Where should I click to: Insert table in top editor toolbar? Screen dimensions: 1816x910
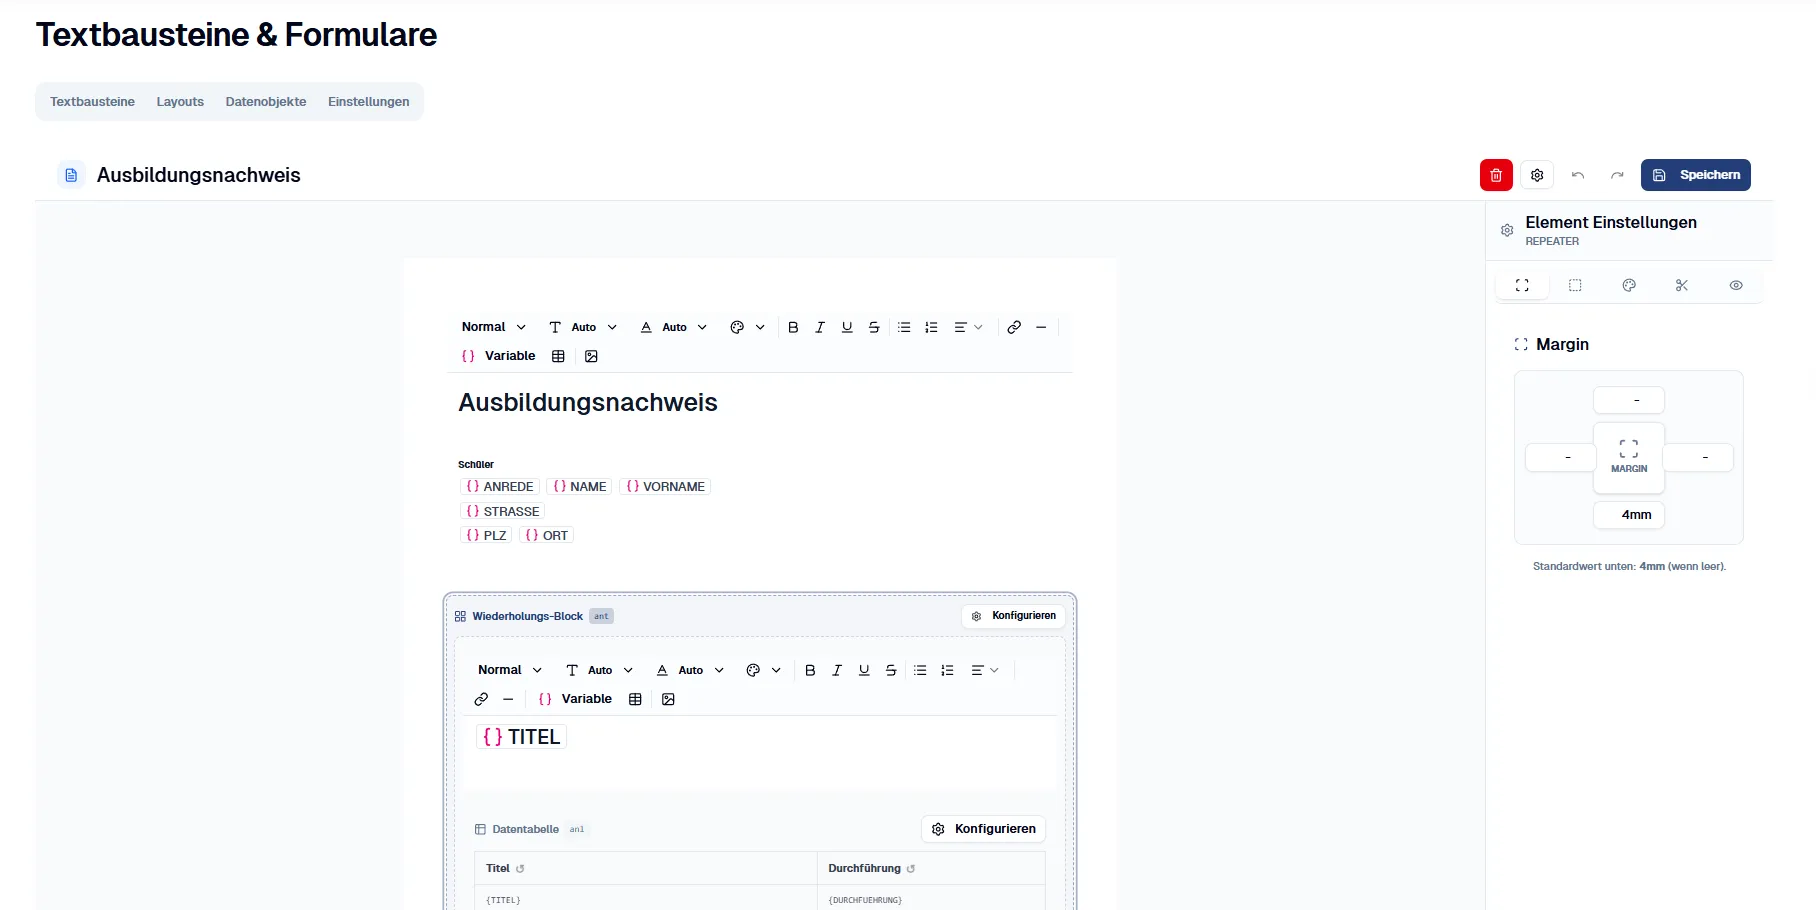pyautogui.click(x=558, y=356)
